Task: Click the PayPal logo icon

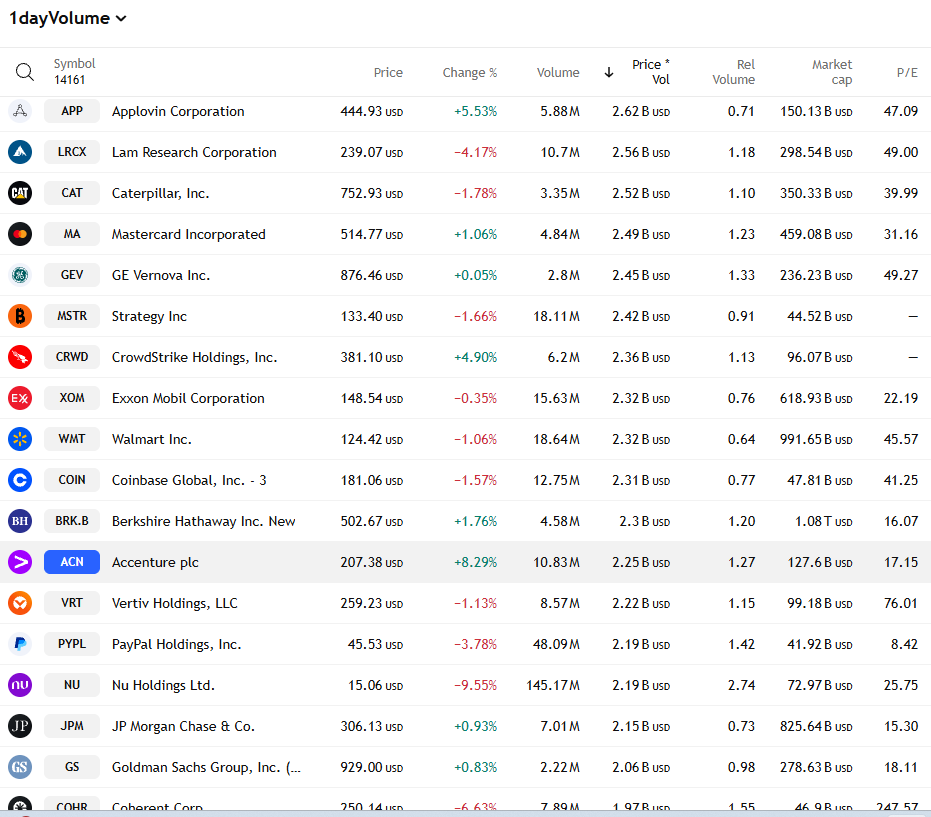Action: click(20, 644)
